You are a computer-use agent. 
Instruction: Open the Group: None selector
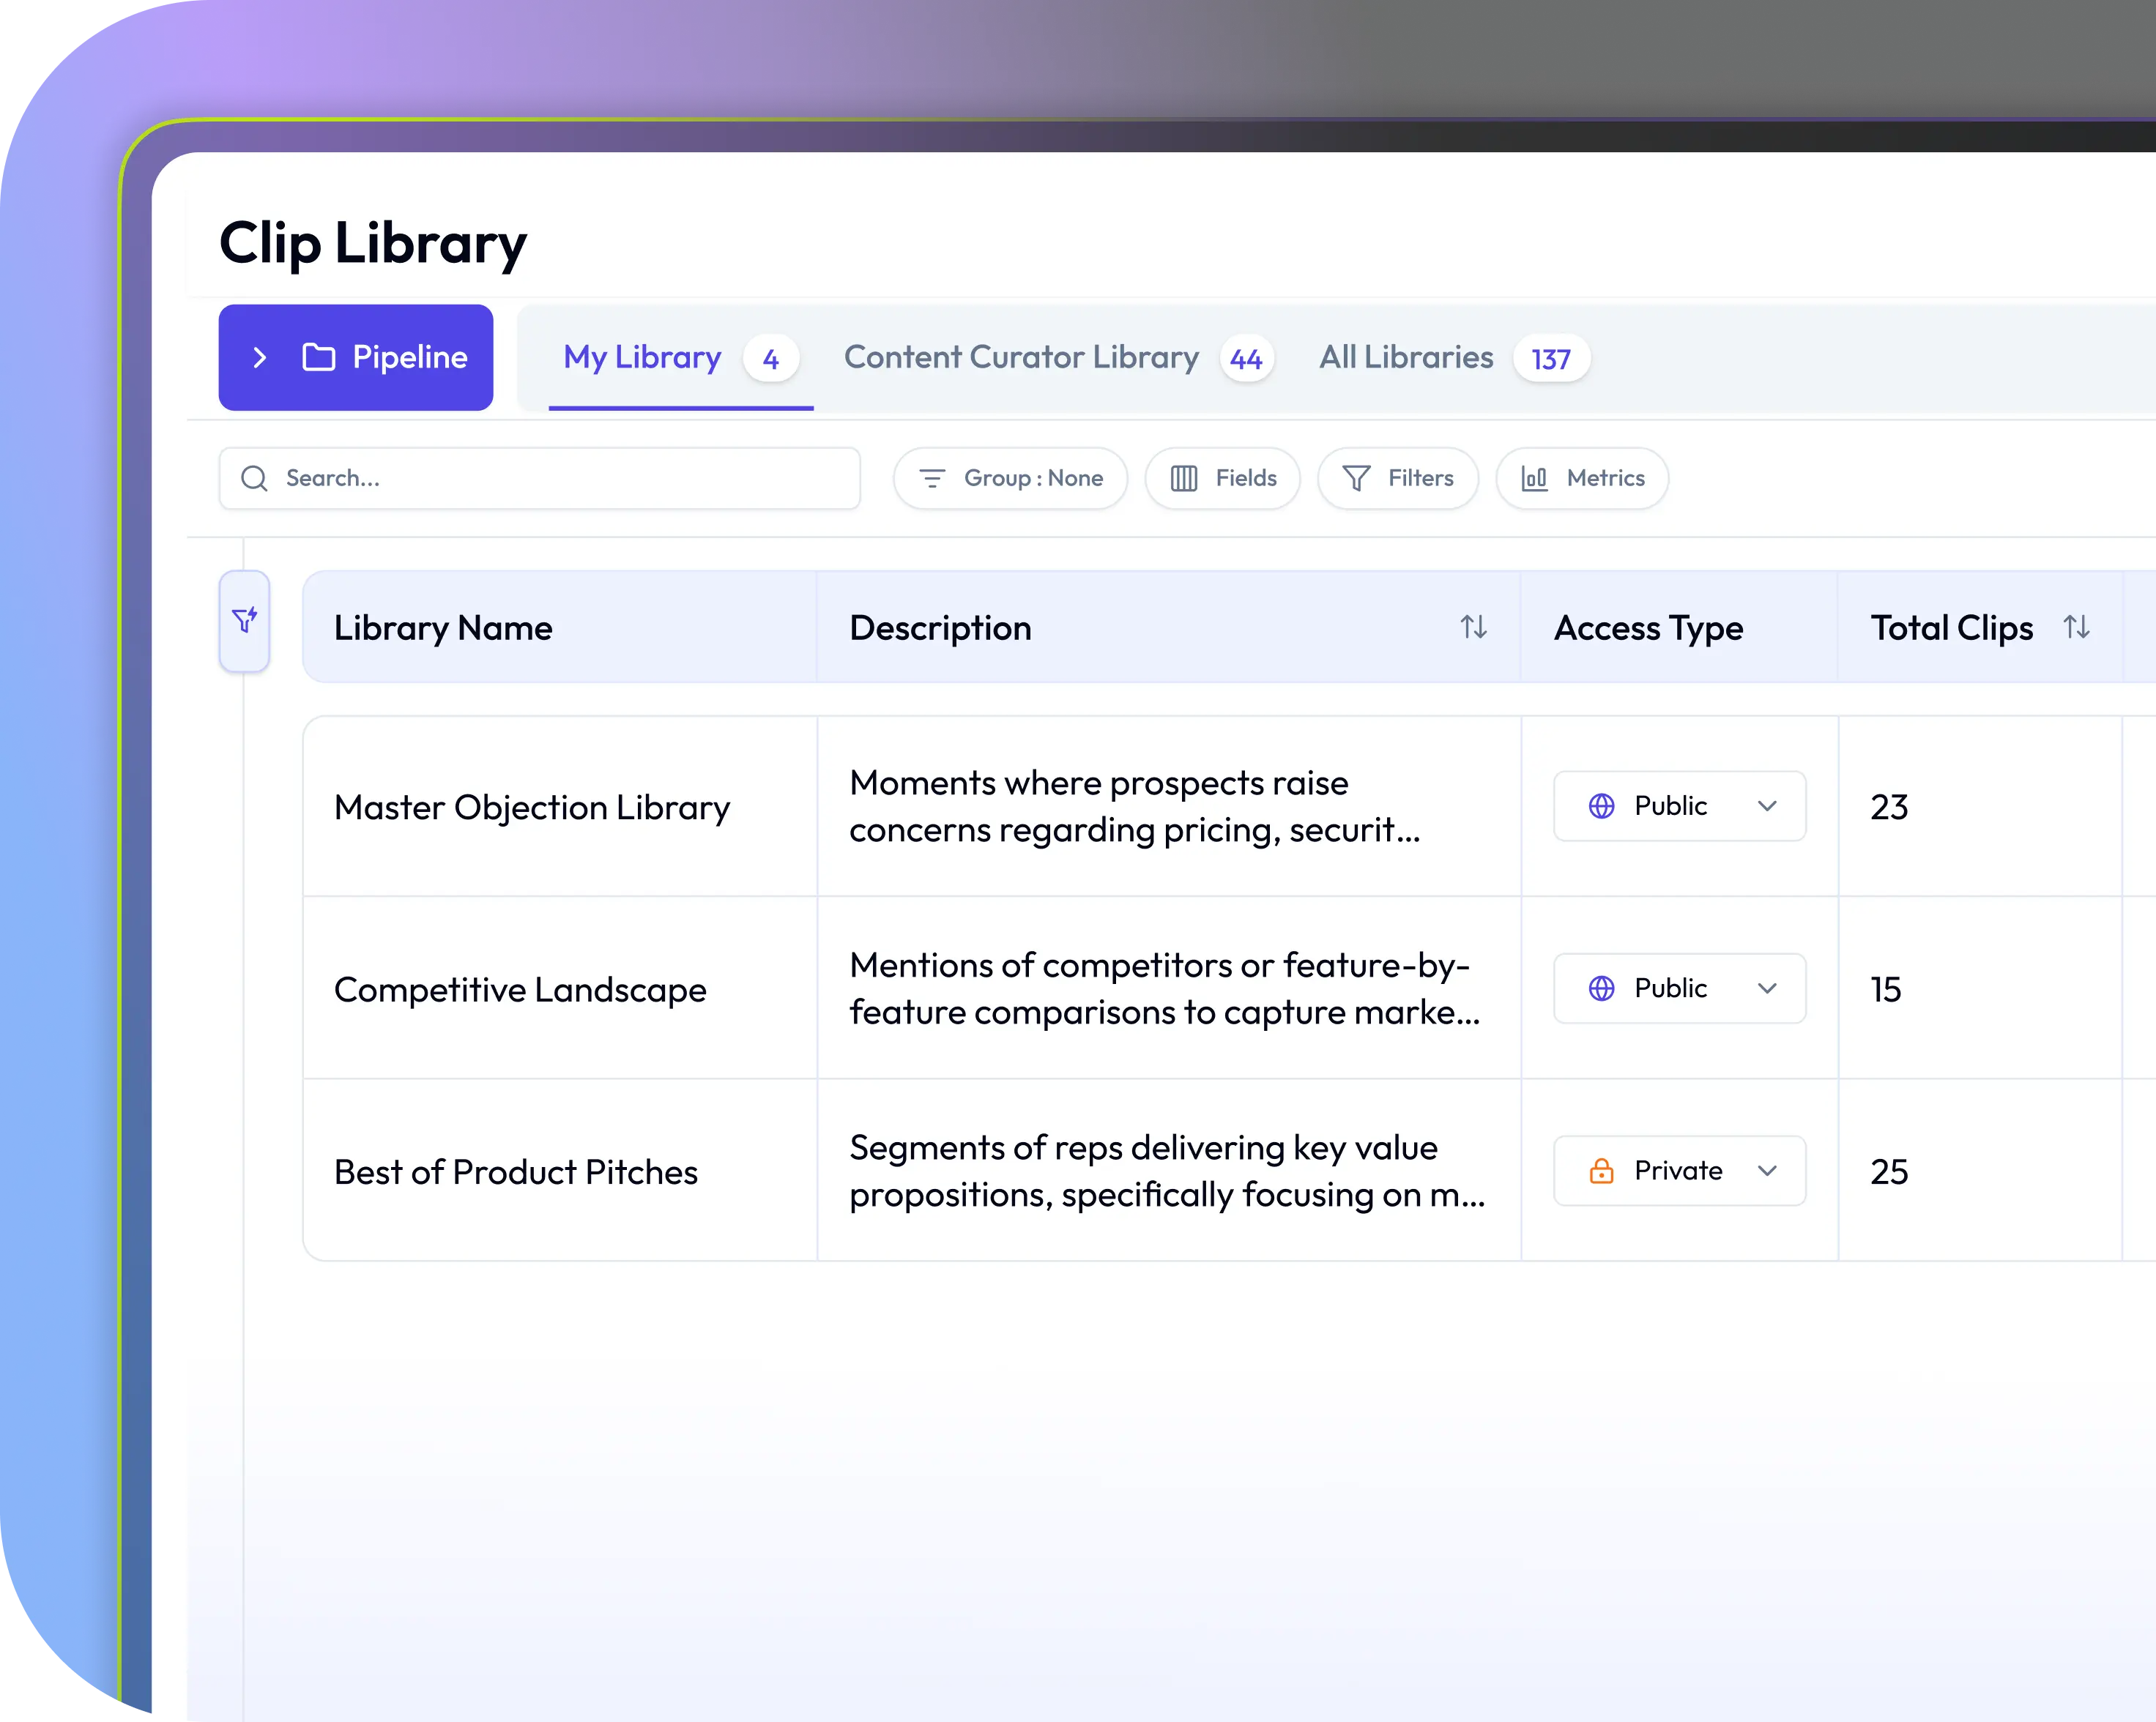coord(1010,478)
